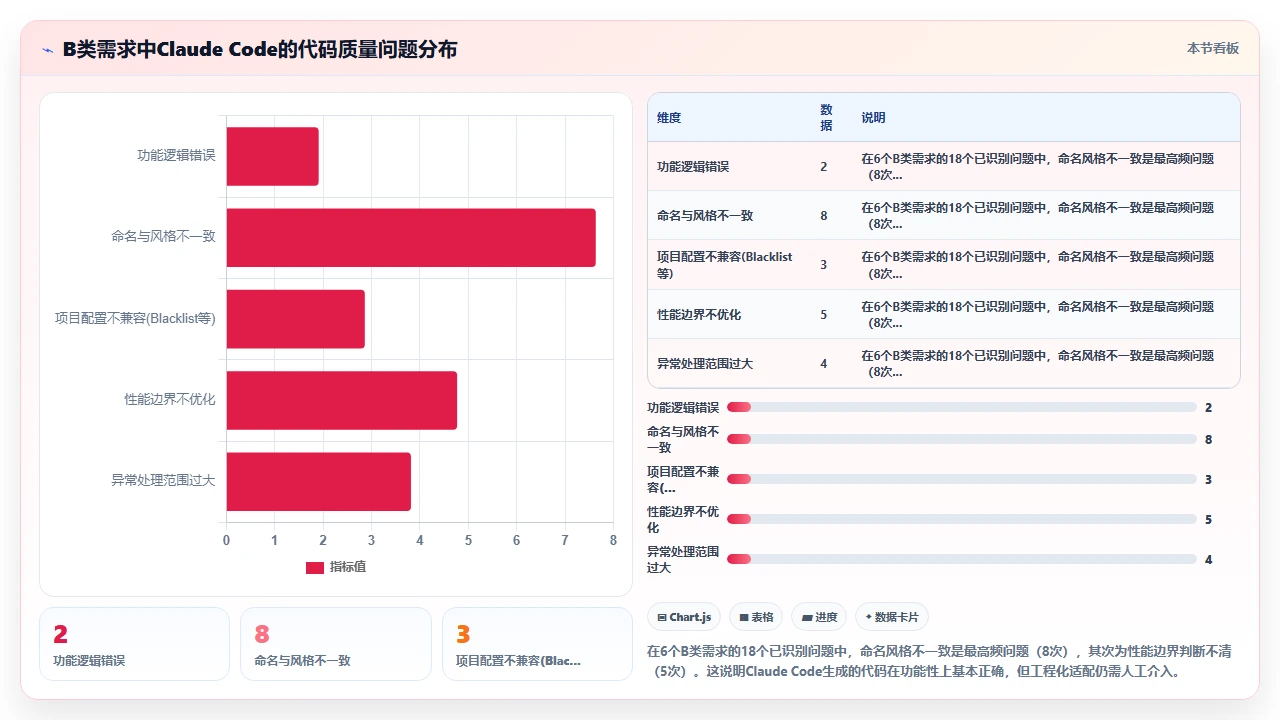Click the 项目配置不兼容 progress bar
This screenshot has height=720, width=1280.
(x=962, y=479)
